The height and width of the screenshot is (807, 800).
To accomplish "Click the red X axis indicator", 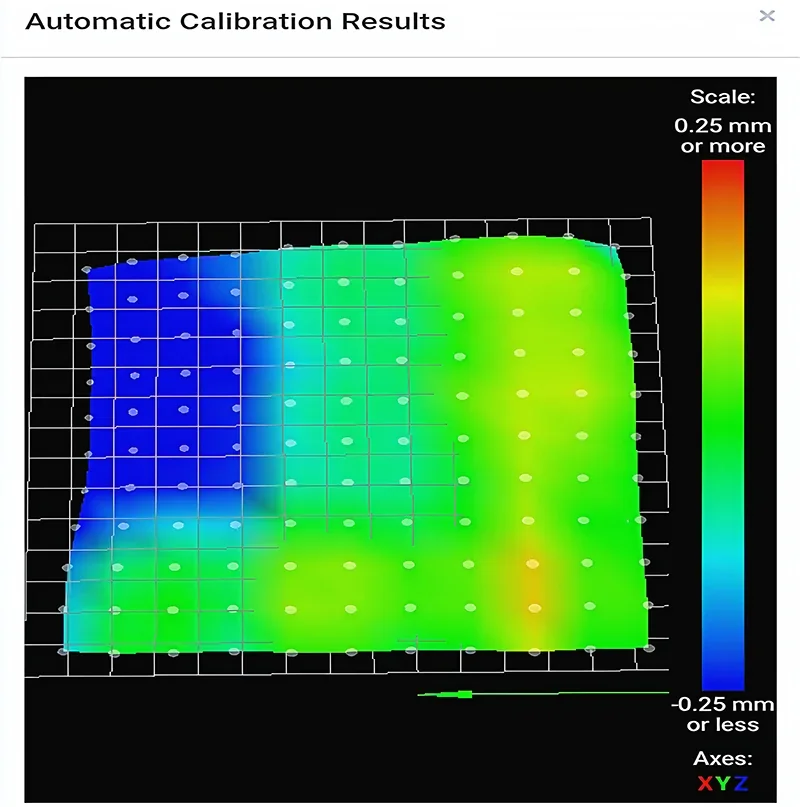I will click(x=706, y=783).
